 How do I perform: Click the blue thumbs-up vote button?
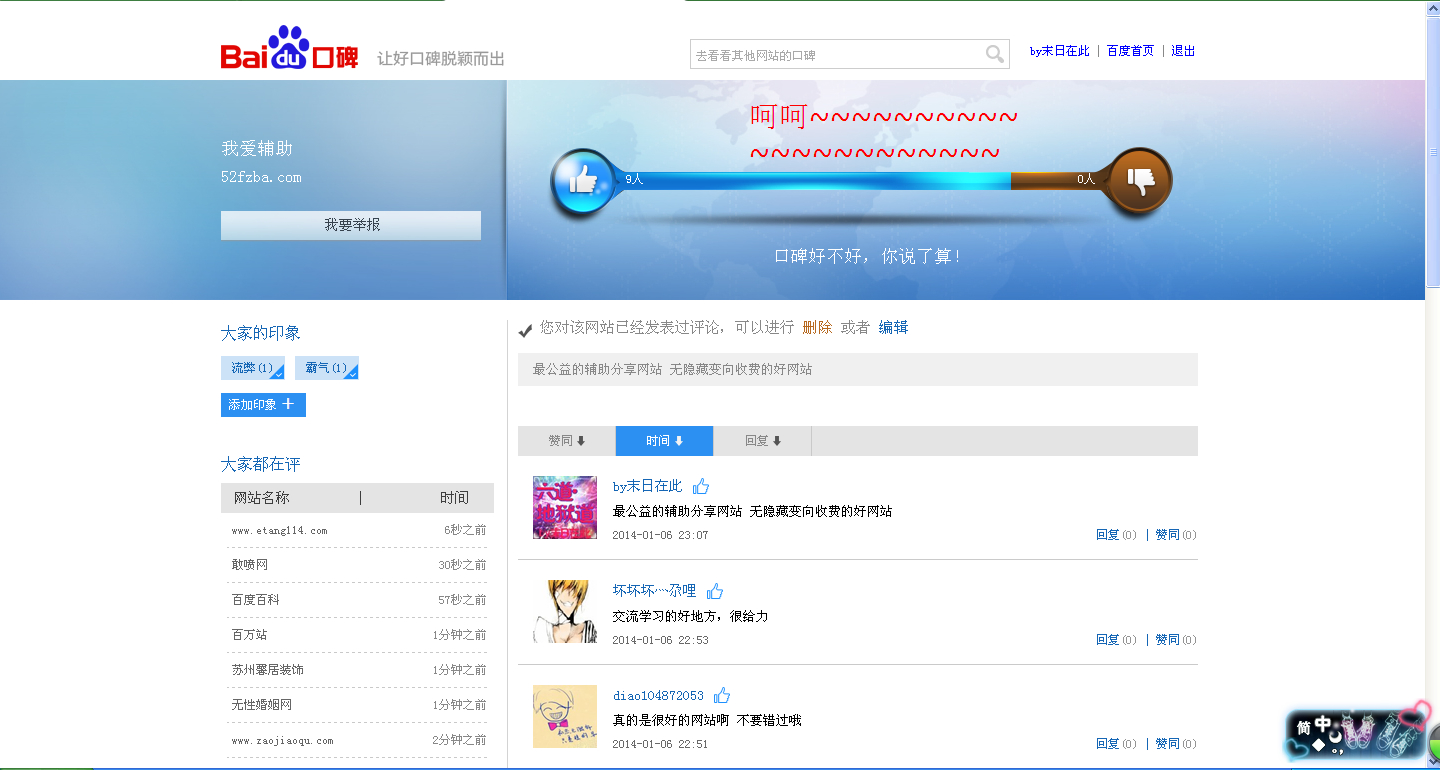click(582, 181)
